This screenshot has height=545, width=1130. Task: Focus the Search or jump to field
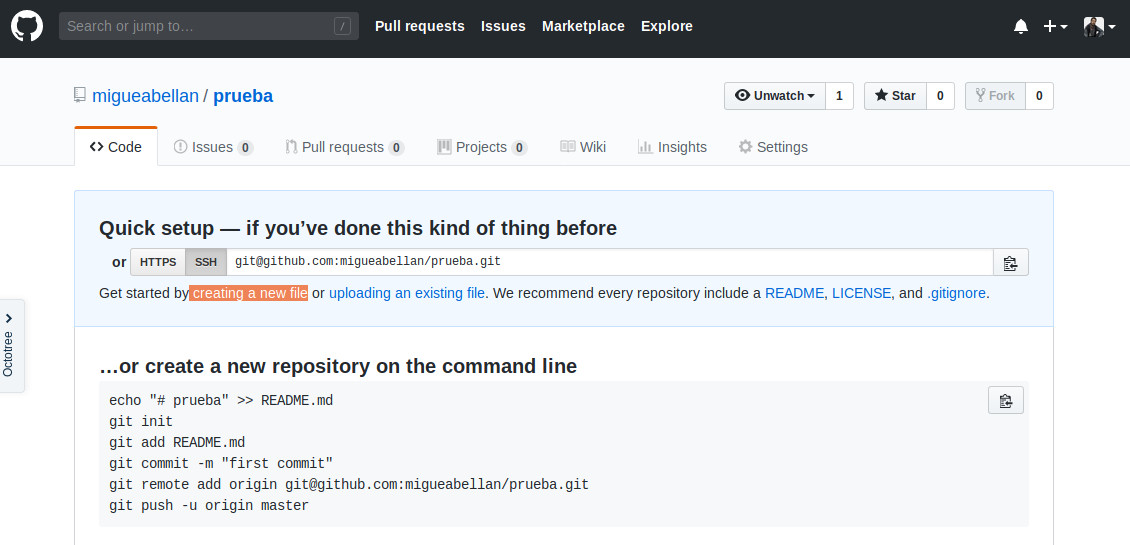pos(208,26)
